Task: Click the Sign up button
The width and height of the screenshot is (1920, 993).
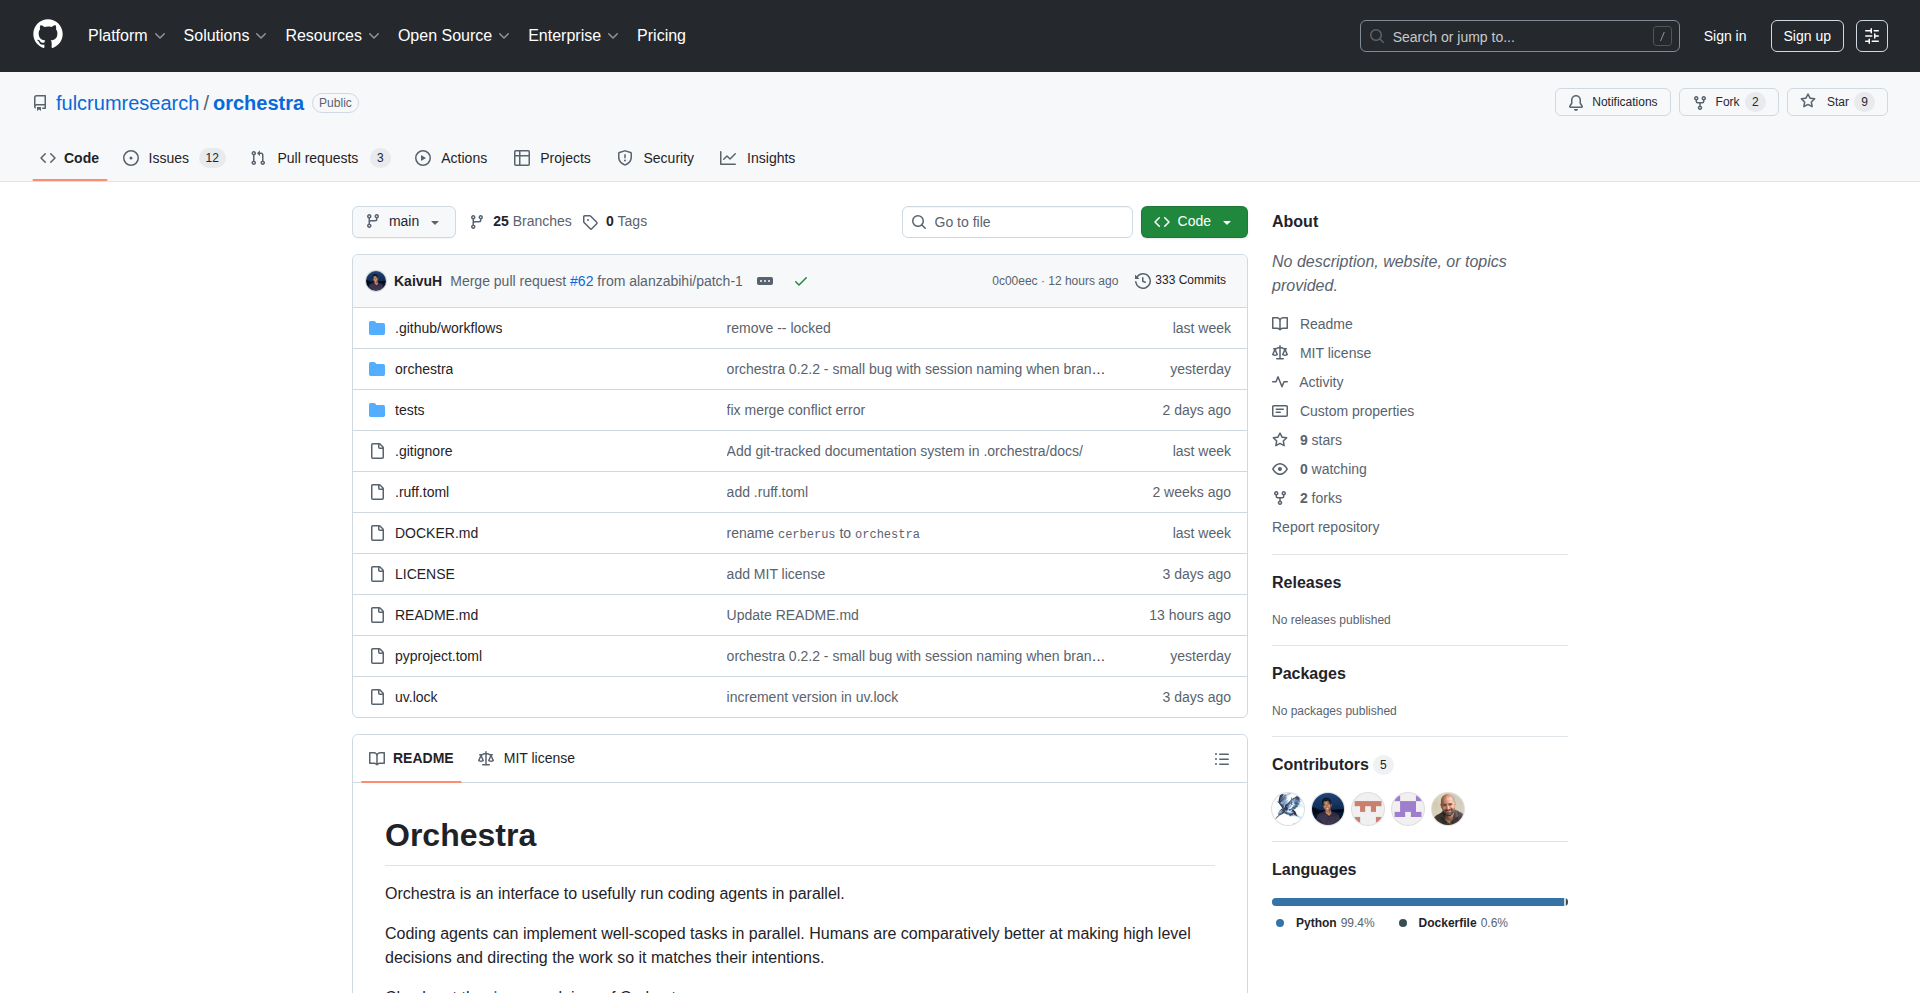Action: click(1807, 36)
